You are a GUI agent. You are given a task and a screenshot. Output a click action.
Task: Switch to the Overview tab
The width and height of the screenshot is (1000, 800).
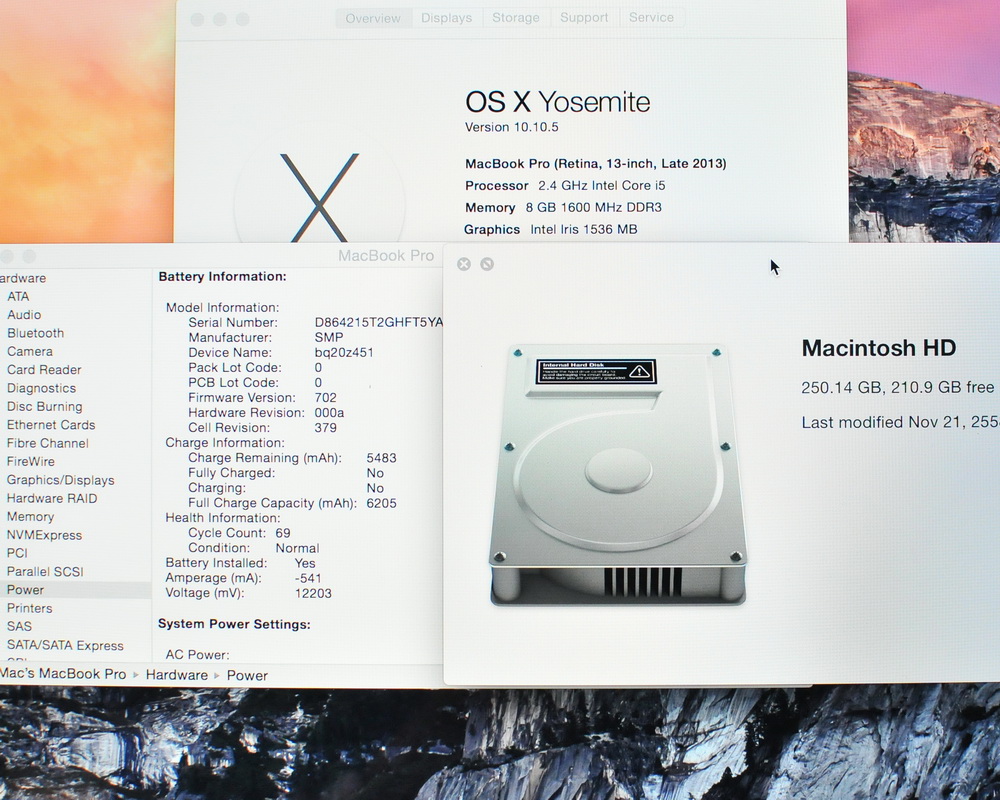(373, 18)
